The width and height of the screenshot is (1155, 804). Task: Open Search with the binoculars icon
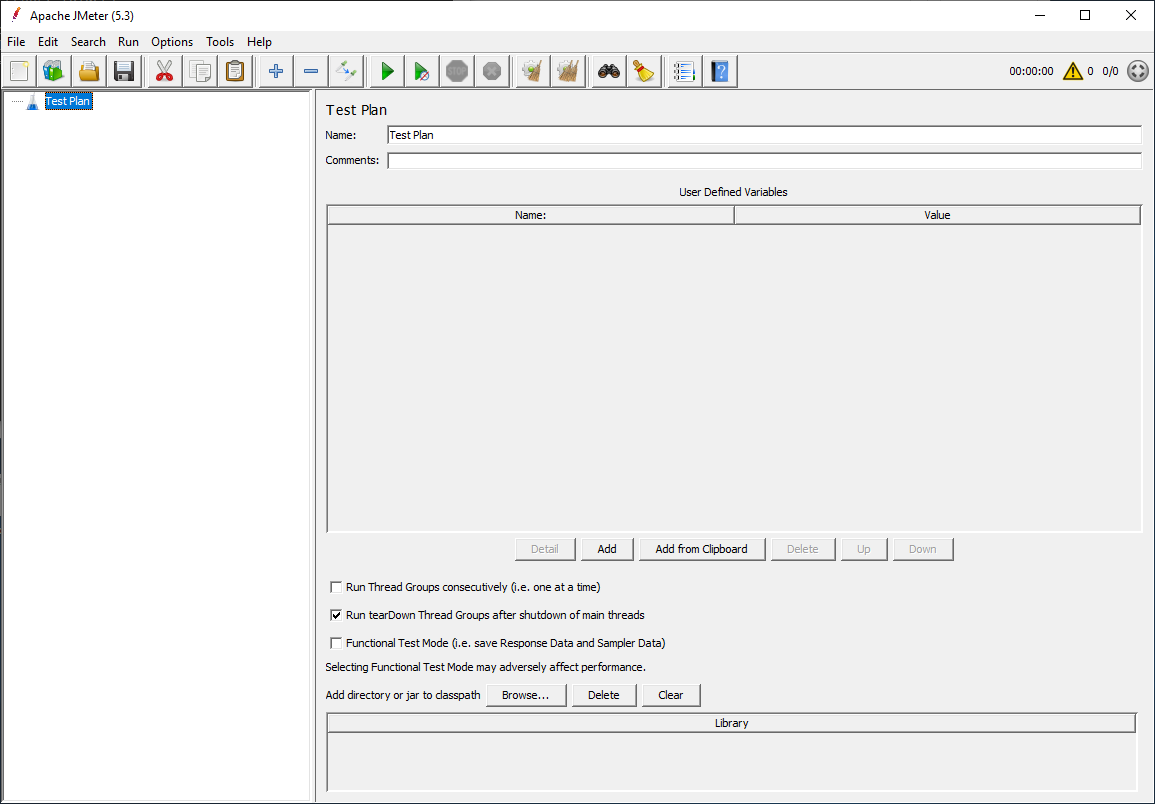(x=608, y=71)
